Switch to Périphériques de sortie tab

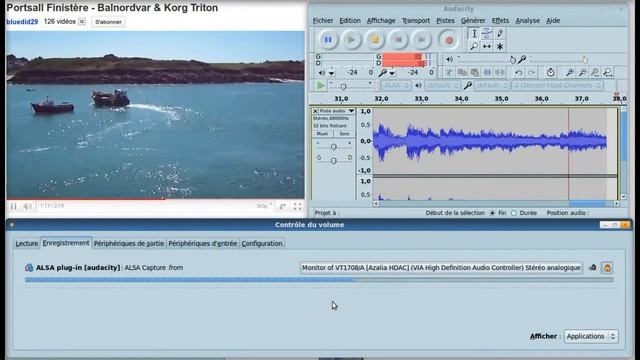pyautogui.click(x=129, y=243)
